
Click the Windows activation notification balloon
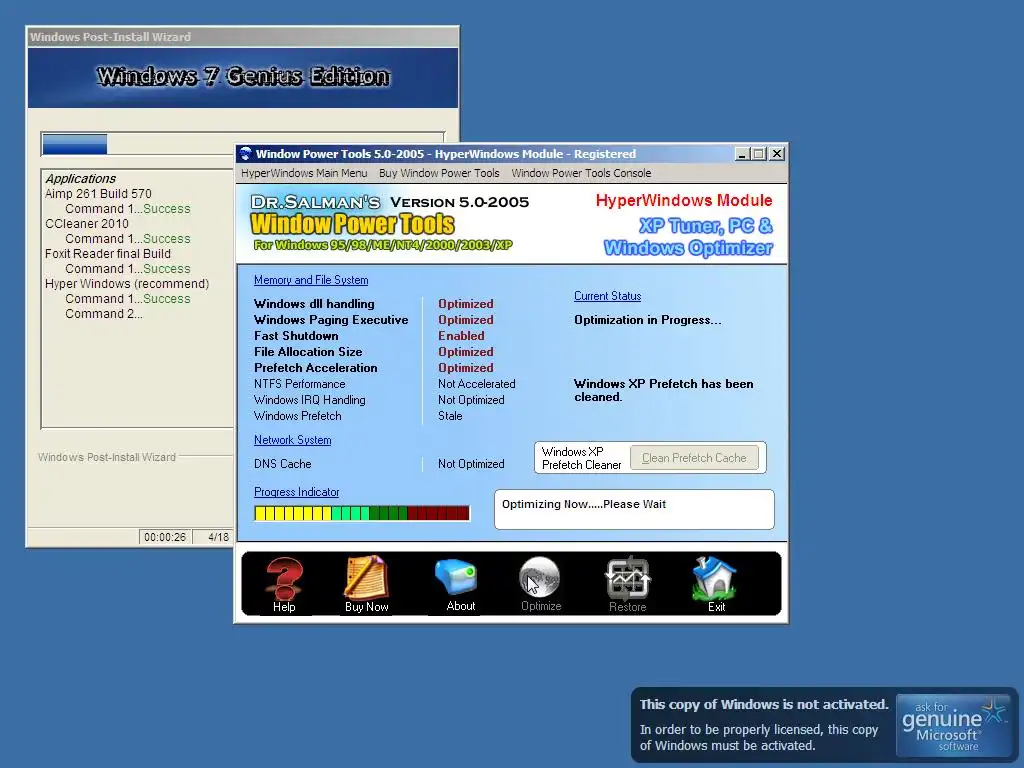click(824, 724)
